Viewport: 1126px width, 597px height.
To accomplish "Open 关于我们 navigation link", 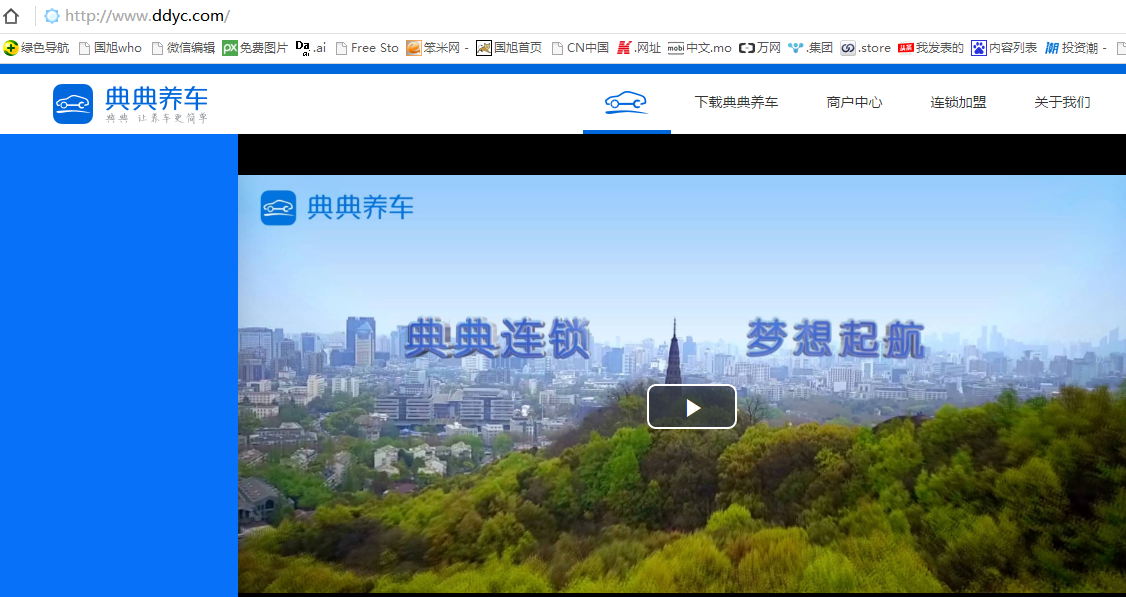I will (1062, 102).
